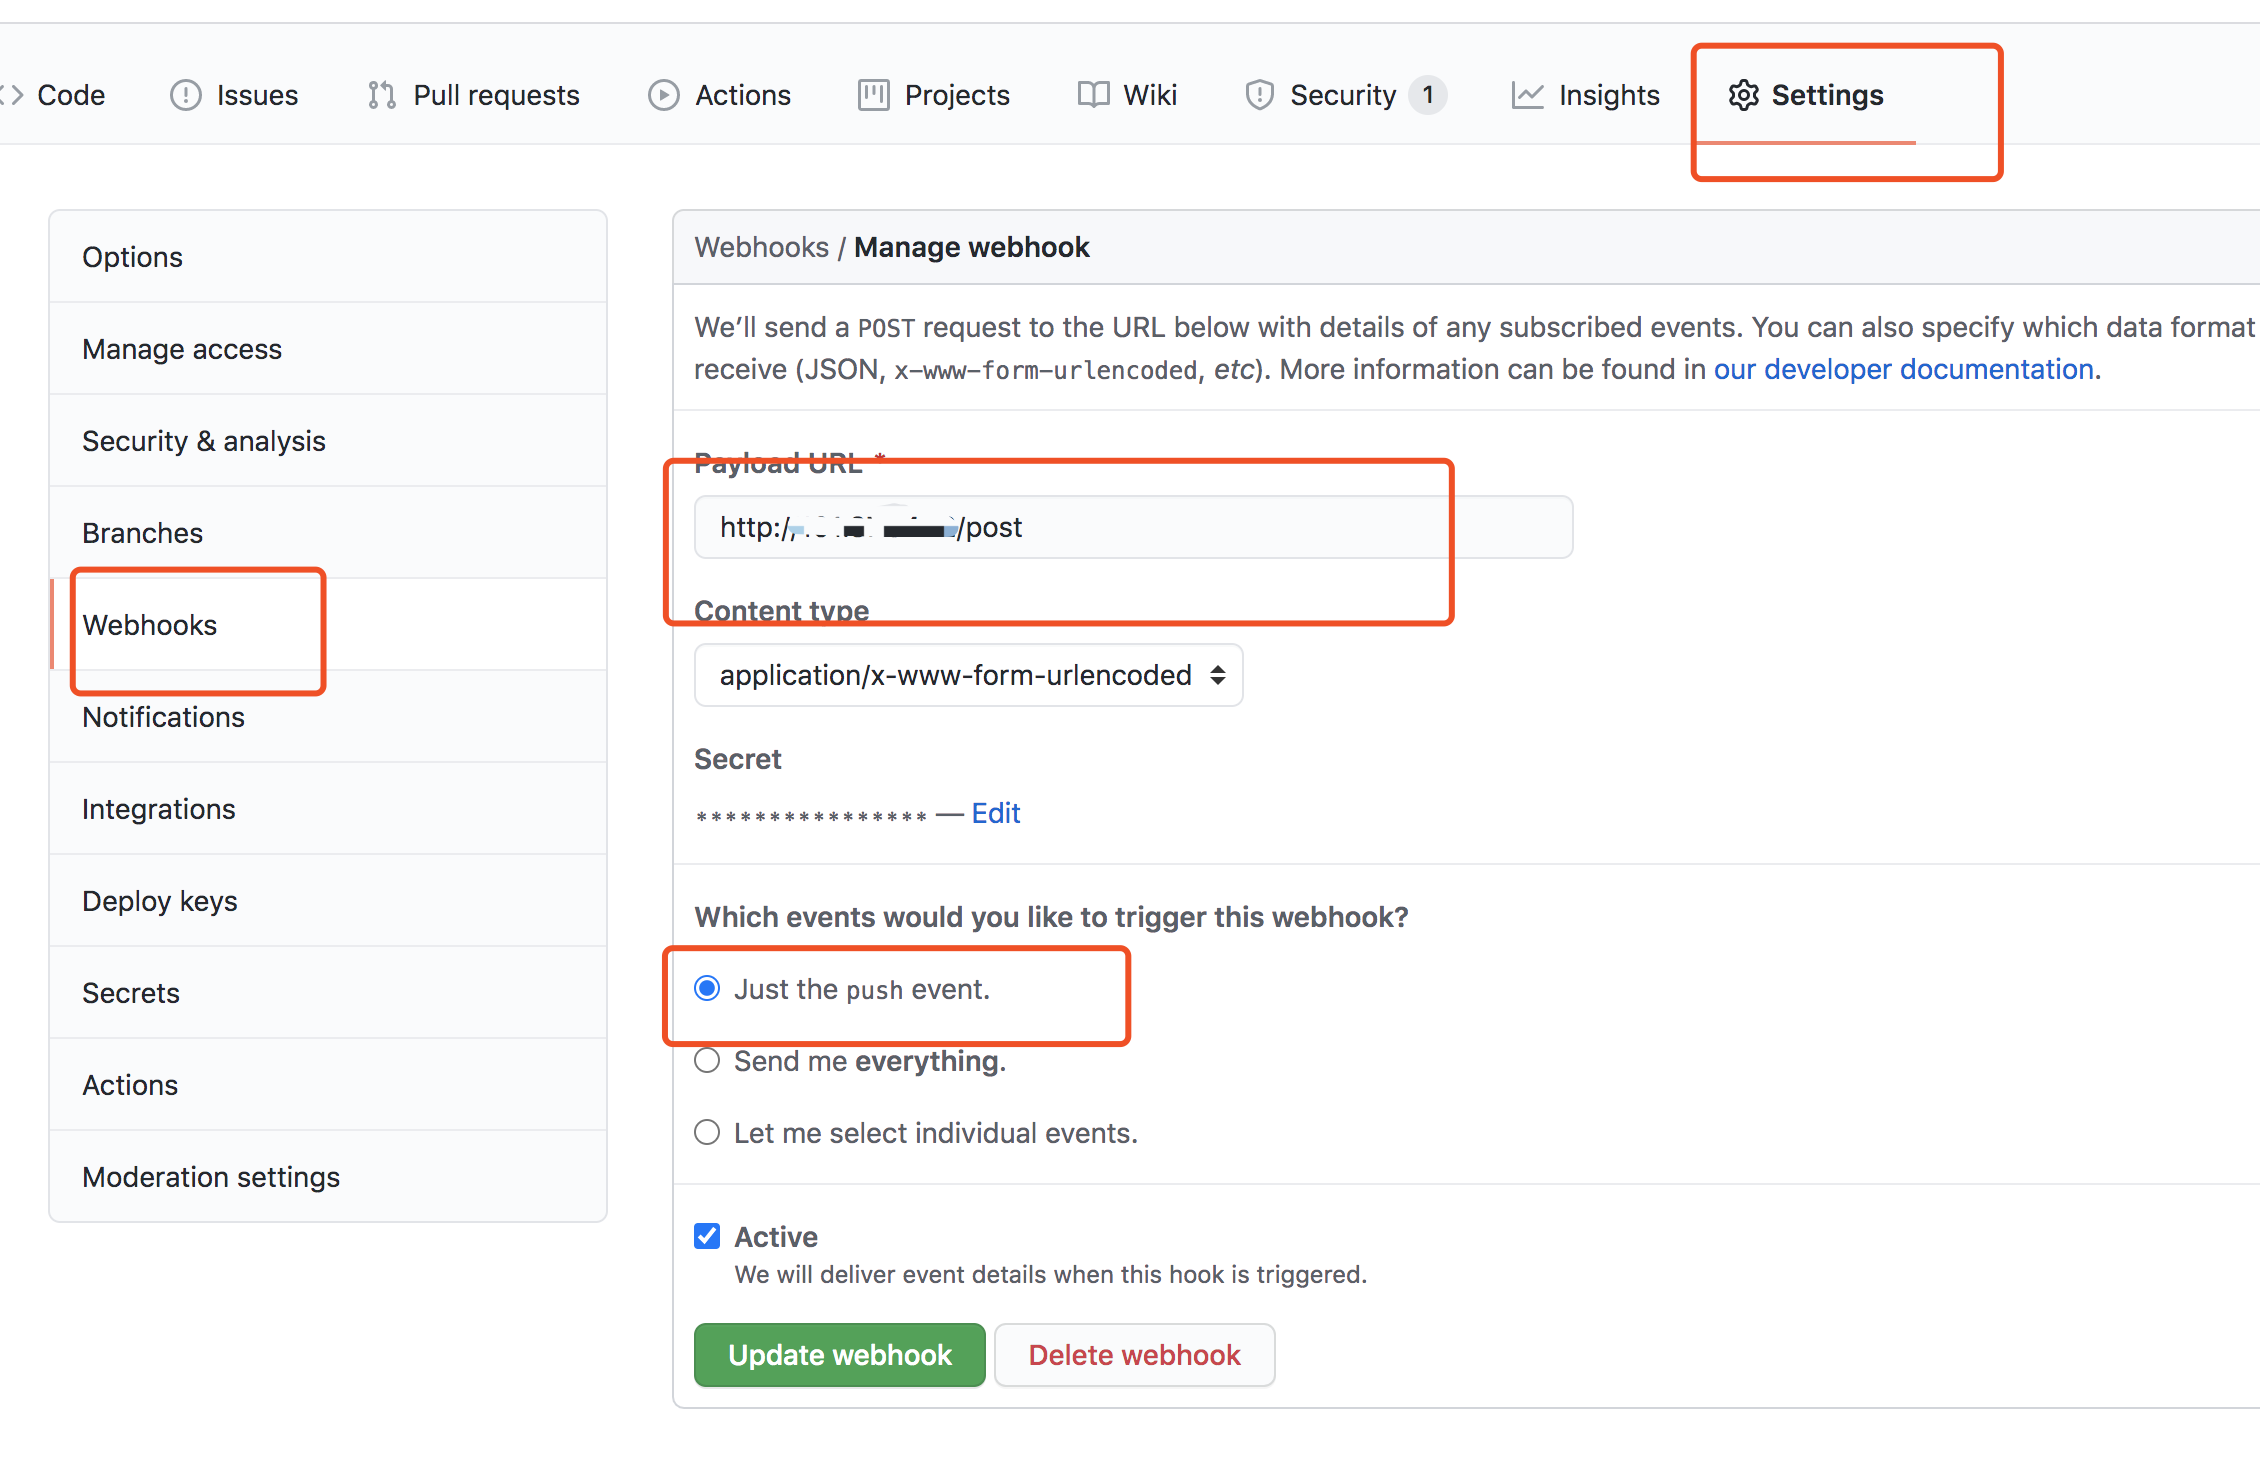Select 'Let me select individual events' radio
Viewport: 2260px width, 1474px height.
707,1133
